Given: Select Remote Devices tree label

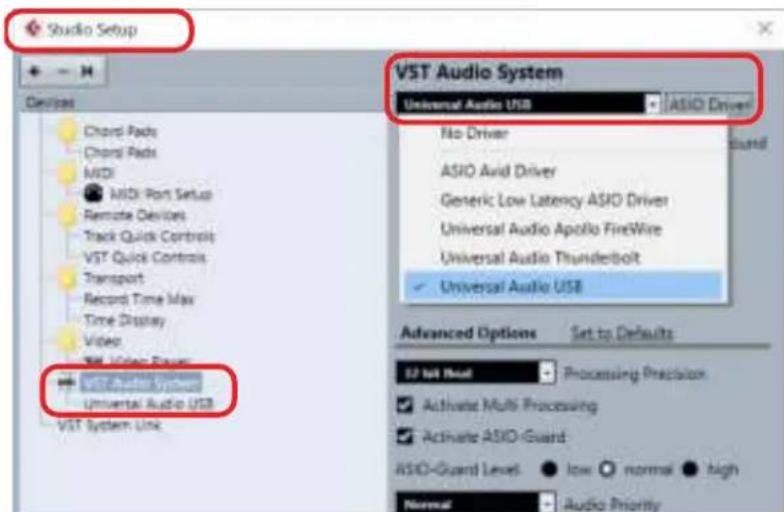Looking at the screenshot, I should click(x=134, y=216).
